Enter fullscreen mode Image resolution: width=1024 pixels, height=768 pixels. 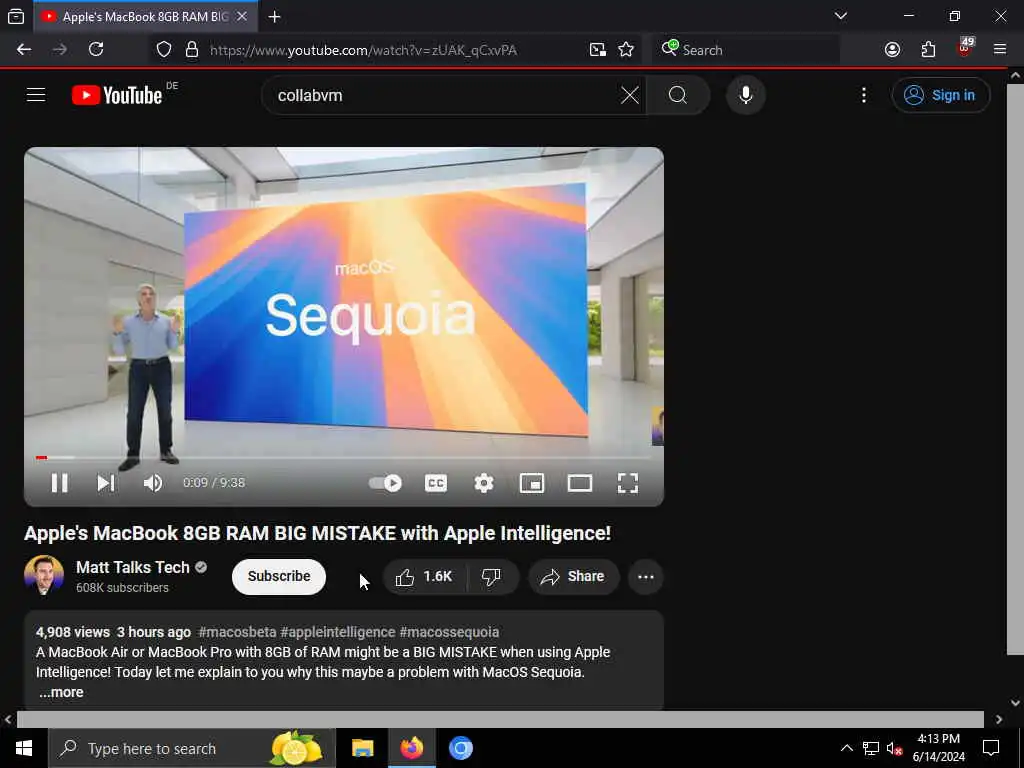click(x=628, y=483)
